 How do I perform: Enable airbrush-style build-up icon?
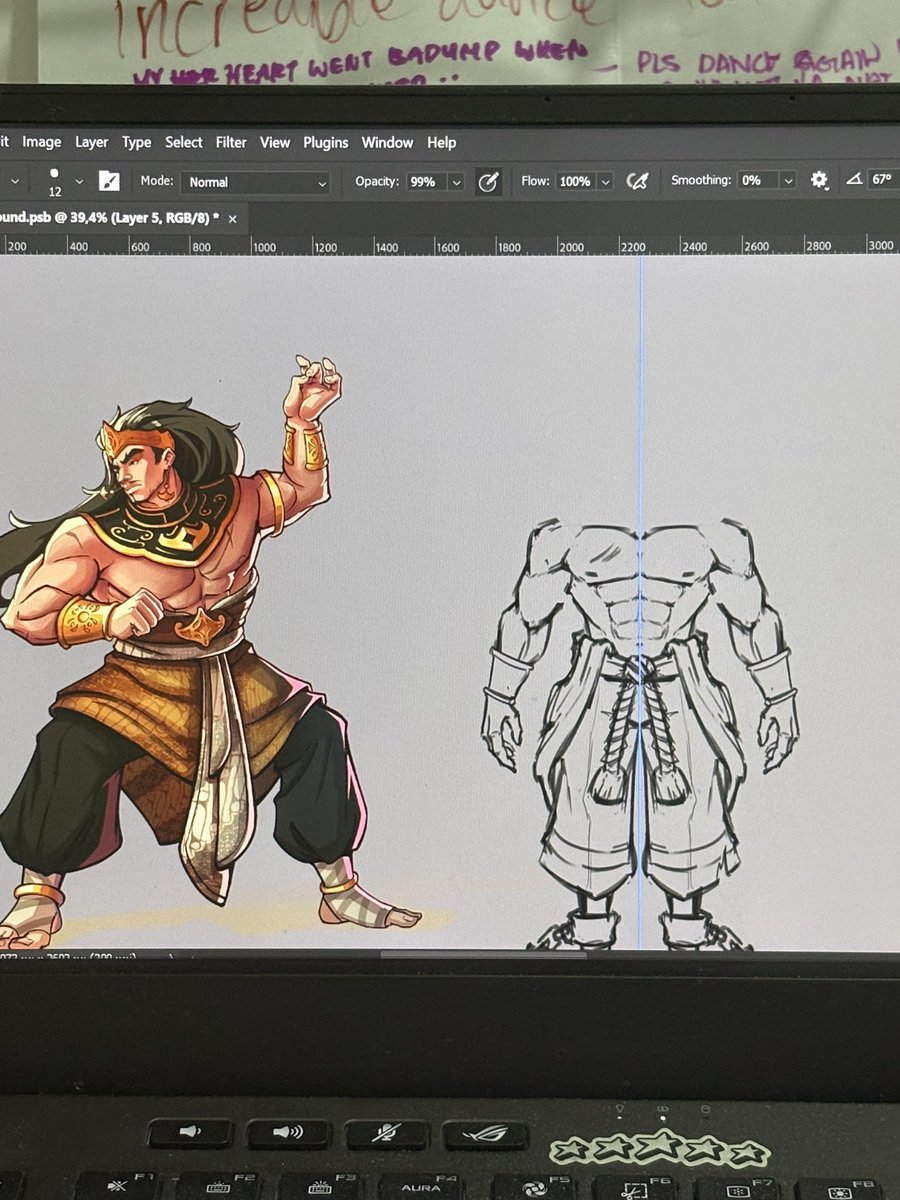click(637, 181)
